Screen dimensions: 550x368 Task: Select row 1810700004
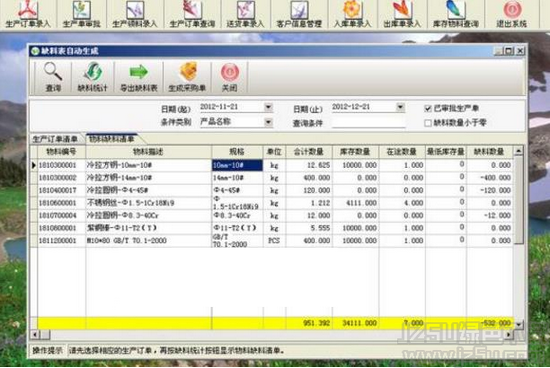pyautogui.click(x=272, y=215)
